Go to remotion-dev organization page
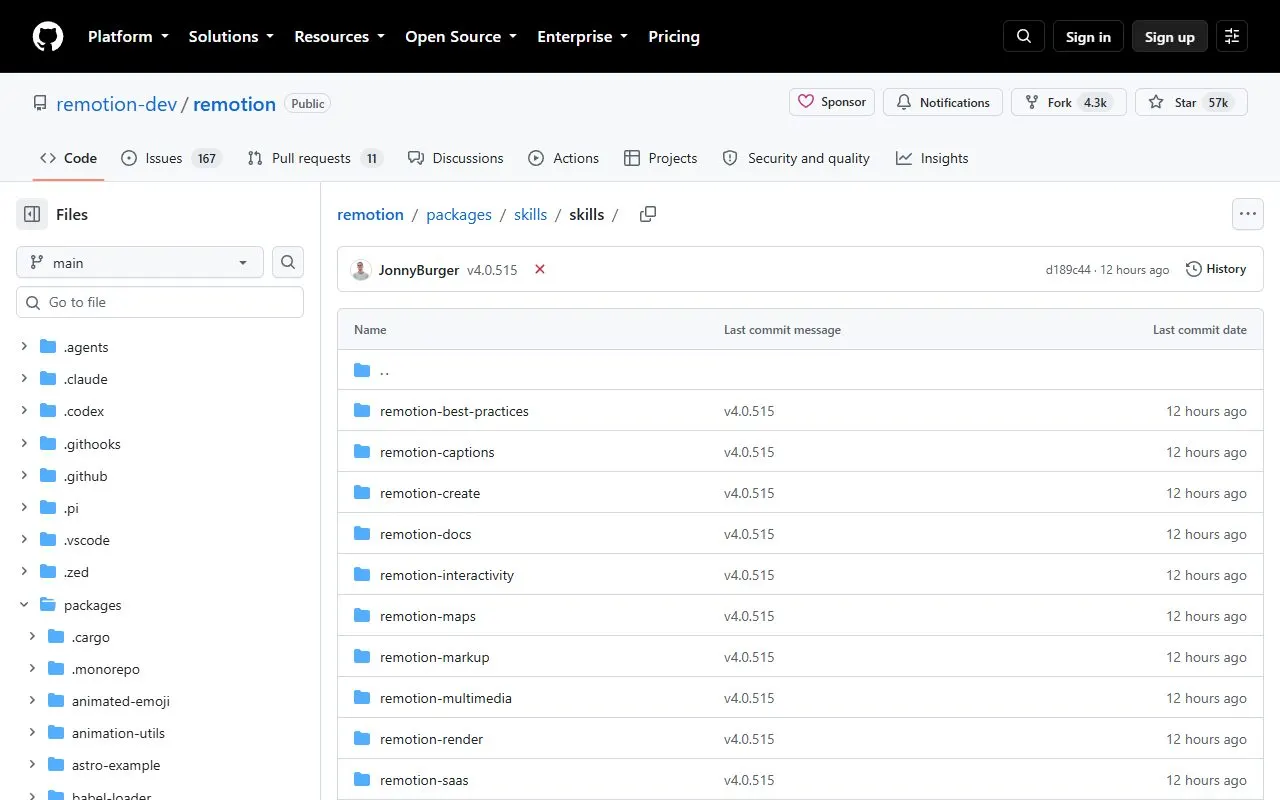This screenshot has height=800, width=1280. click(117, 104)
